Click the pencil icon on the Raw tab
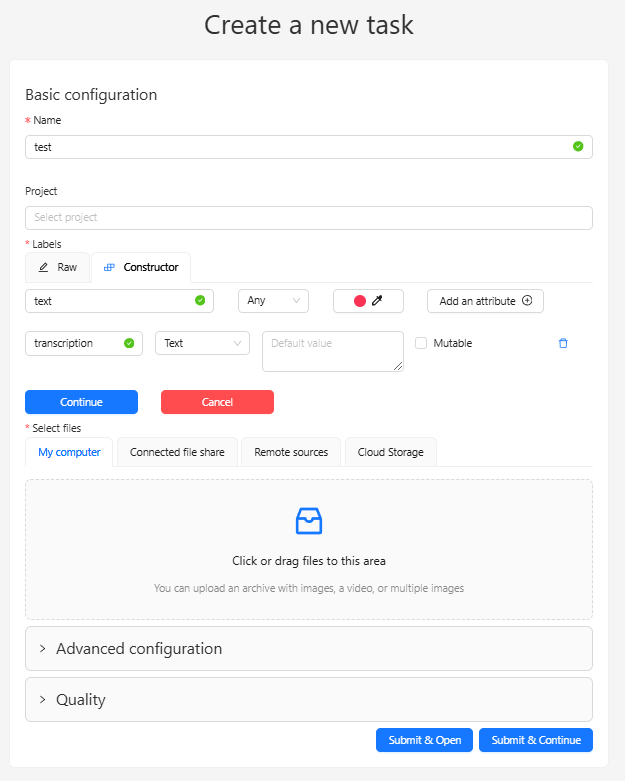 pyautogui.click(x=44, y=267)
